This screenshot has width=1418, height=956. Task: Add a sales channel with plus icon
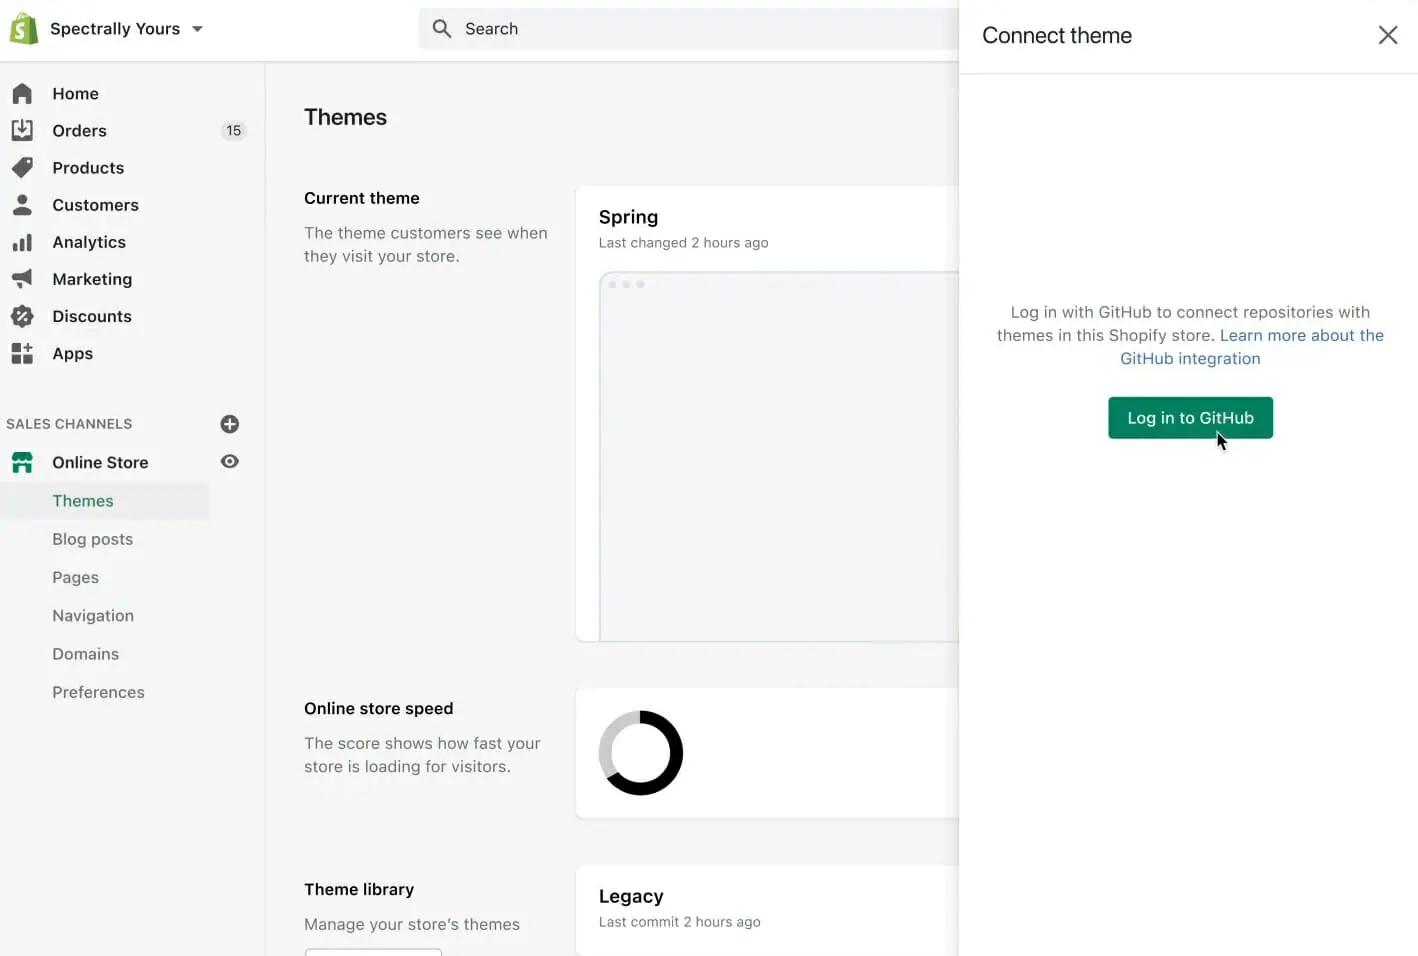click(x=229, y=424)
